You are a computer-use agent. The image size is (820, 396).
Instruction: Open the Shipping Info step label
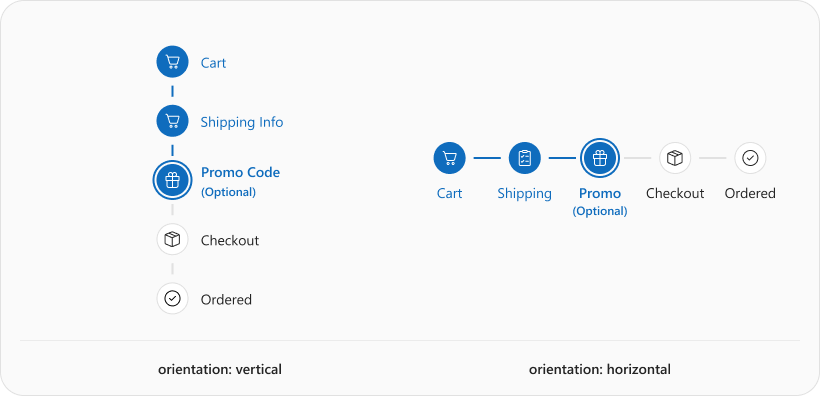tap(242, 122)
